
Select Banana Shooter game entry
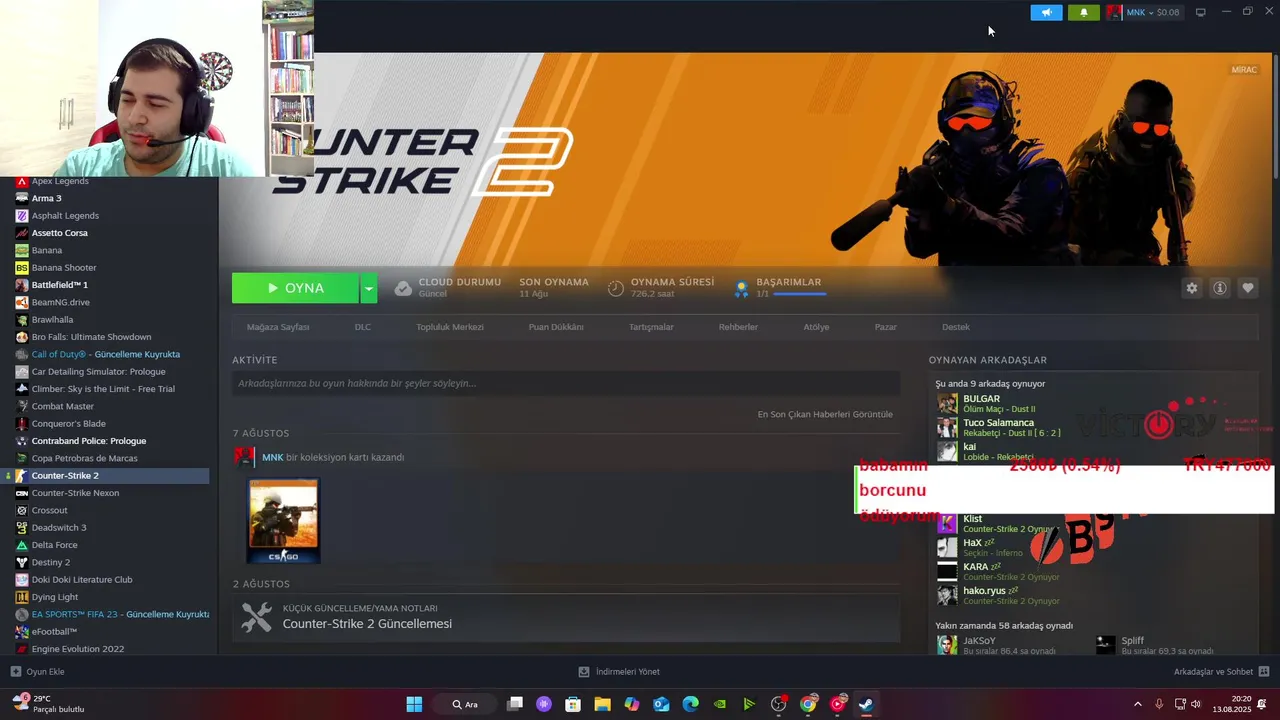[x=64, y=267]
